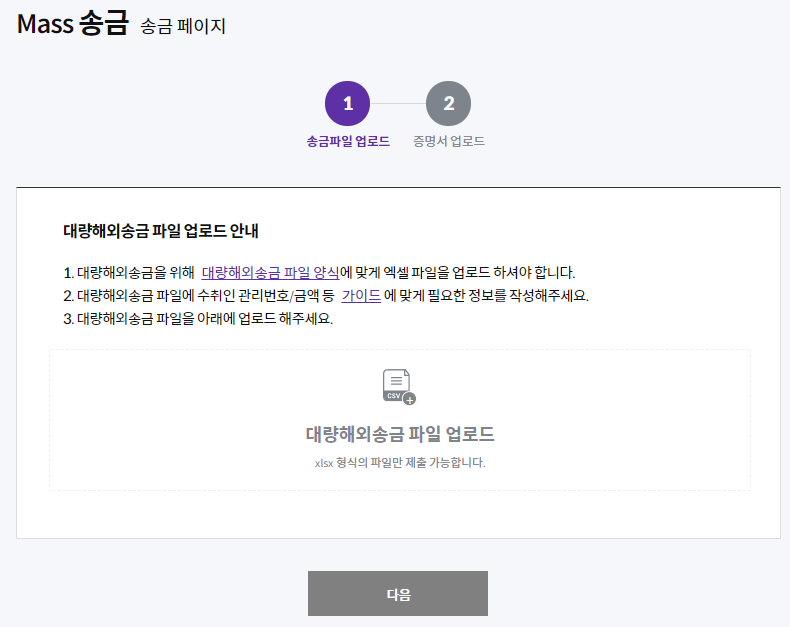Click the 송금 페이지 subtitle
This screenshot has width=790, height=627.
(x=183, y=26)
